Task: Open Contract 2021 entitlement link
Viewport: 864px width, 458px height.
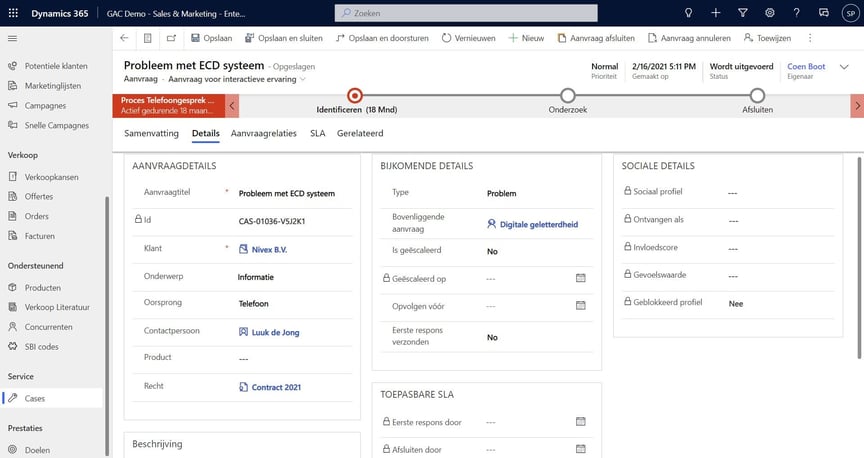Action: (276, 387)
